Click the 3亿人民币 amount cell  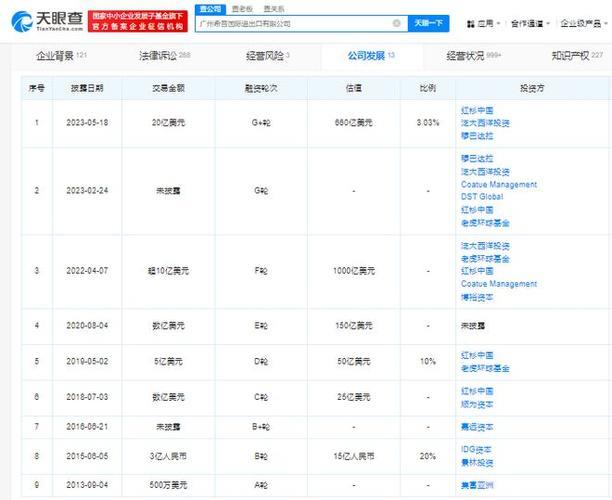click(x=168, y=456)
